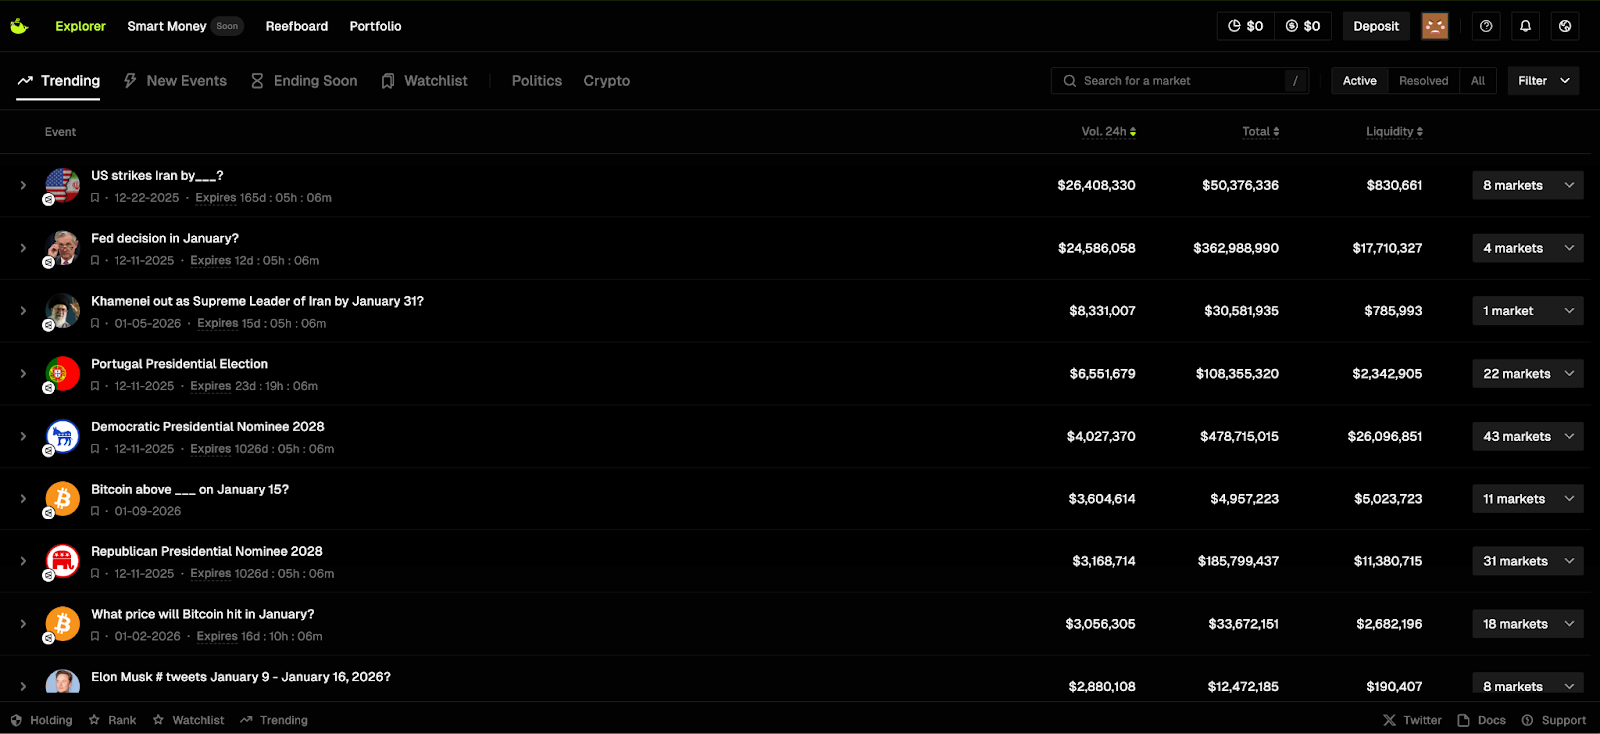This screenshot has height=734, width=1600.
Task: Switch to the New Events tab
Action: 175,81
